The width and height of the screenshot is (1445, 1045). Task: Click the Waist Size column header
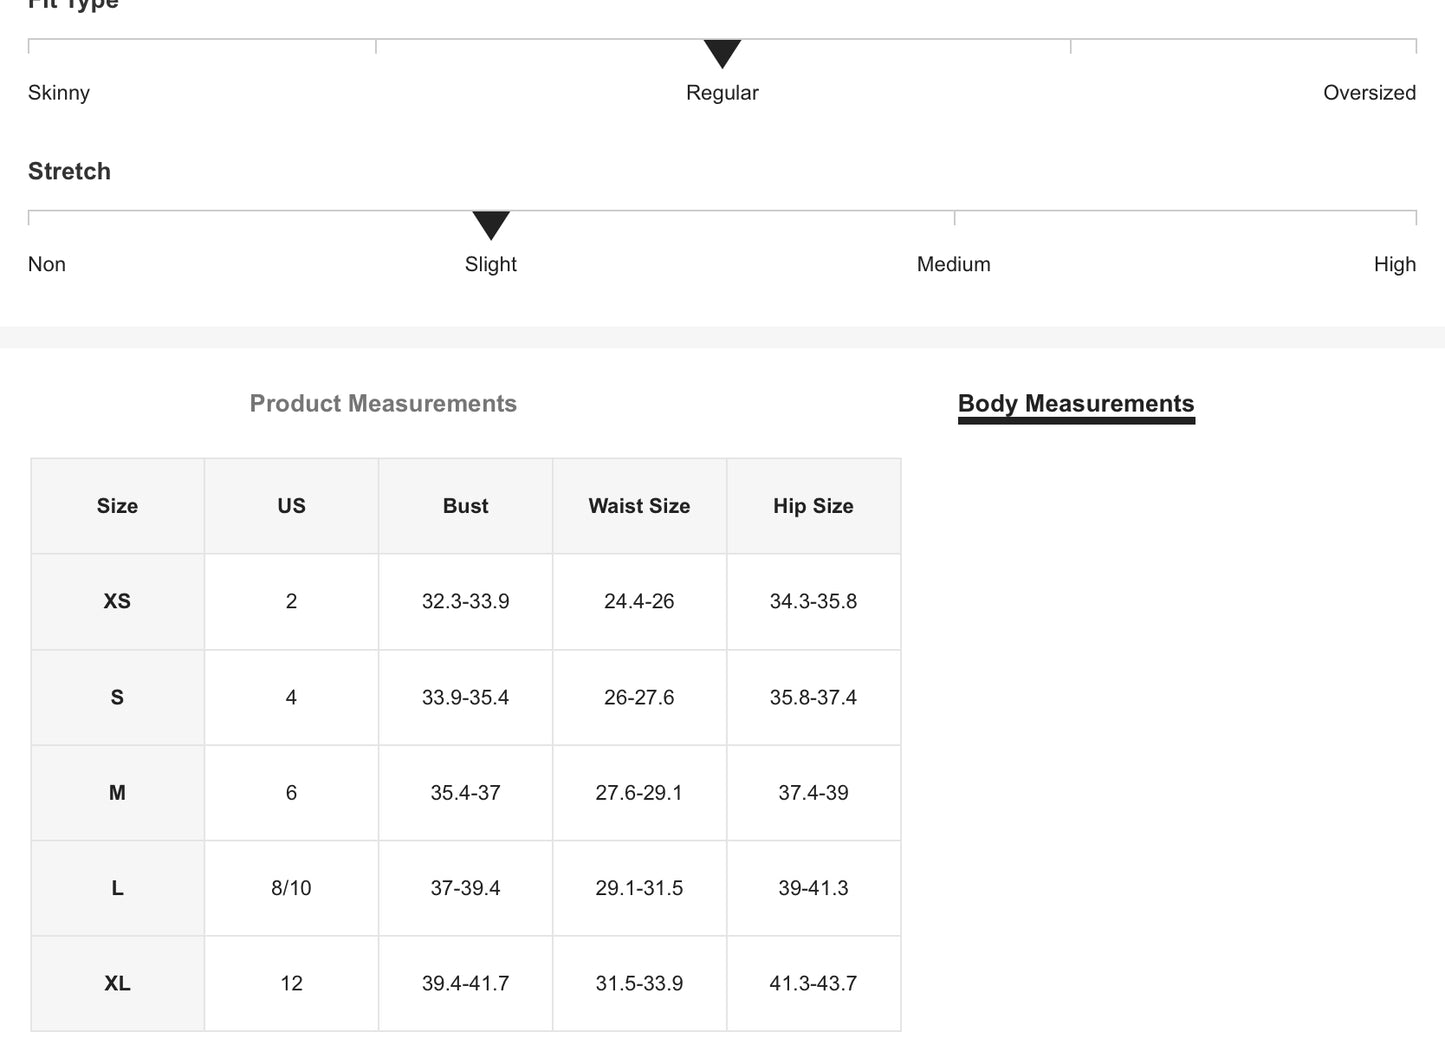639,506
